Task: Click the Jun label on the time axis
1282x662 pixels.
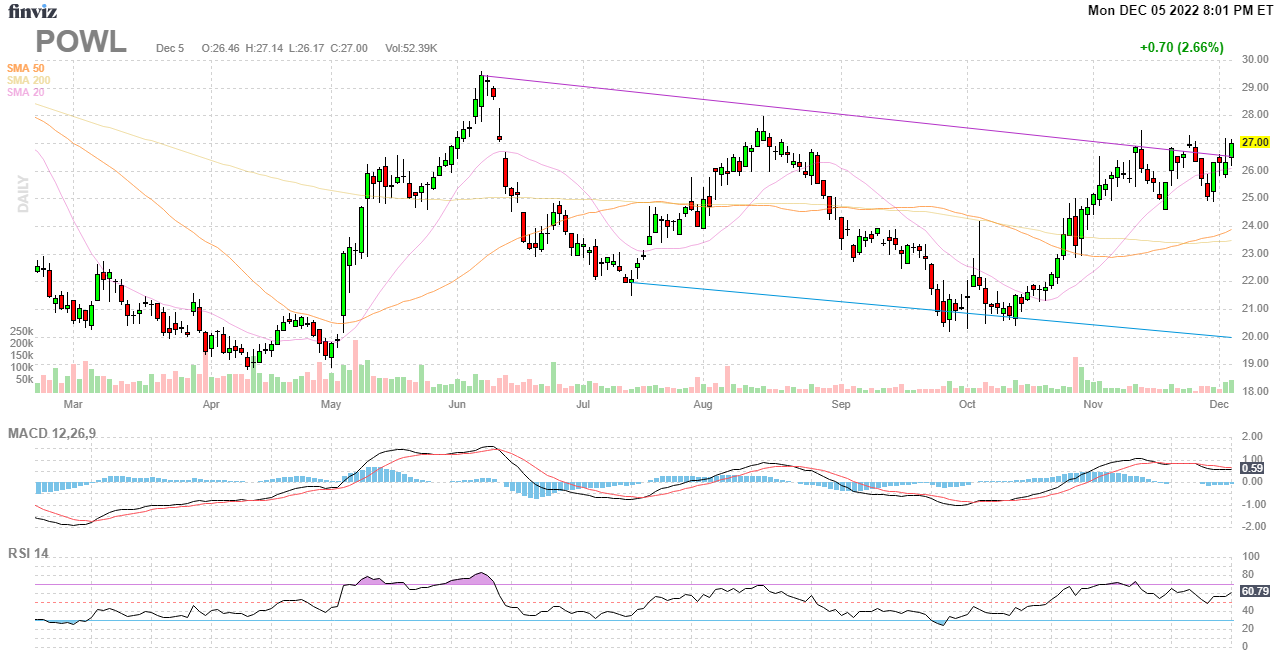Action: (x=457, y=405)
